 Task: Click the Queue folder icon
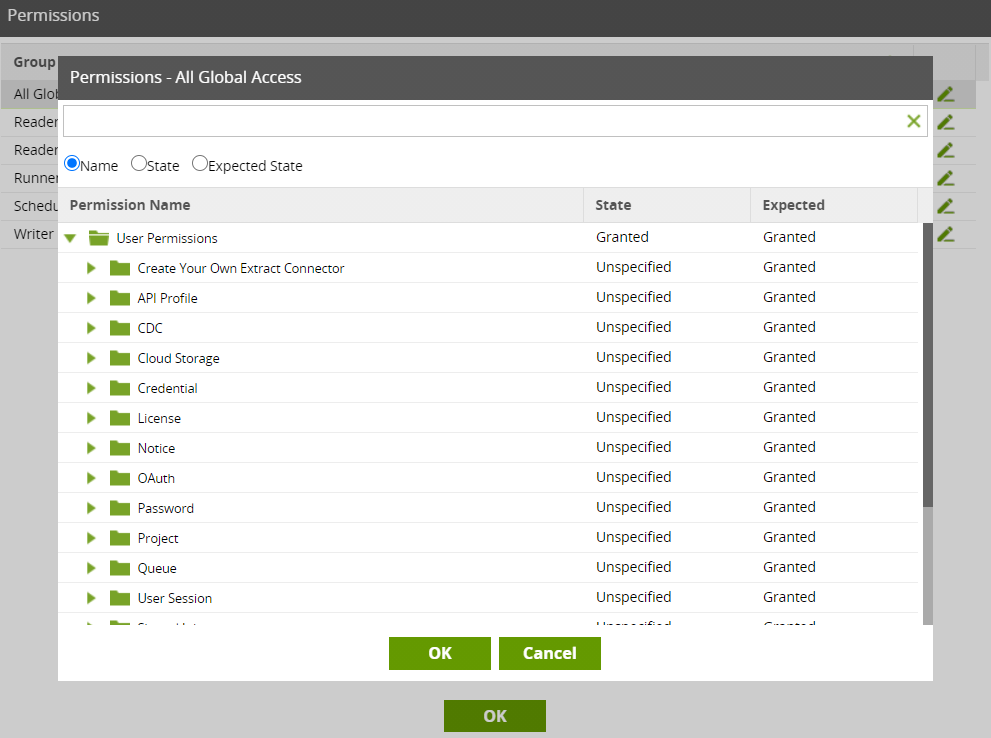(119, 568)
